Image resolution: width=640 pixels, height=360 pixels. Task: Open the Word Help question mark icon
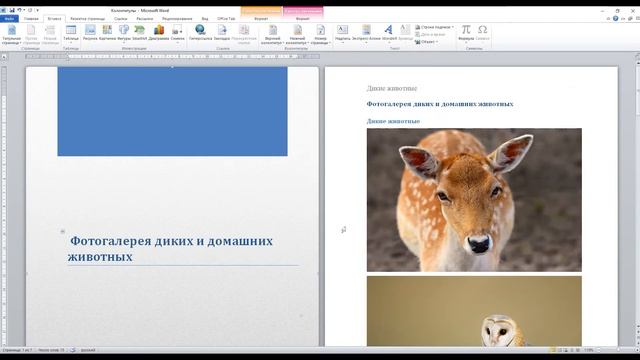pos(616,18)
